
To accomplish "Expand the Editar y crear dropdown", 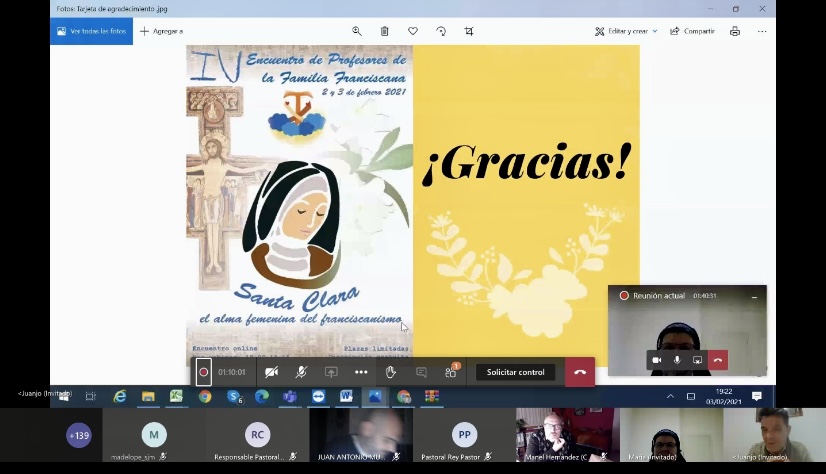I will pyautogui.click(x=627, y=31).
